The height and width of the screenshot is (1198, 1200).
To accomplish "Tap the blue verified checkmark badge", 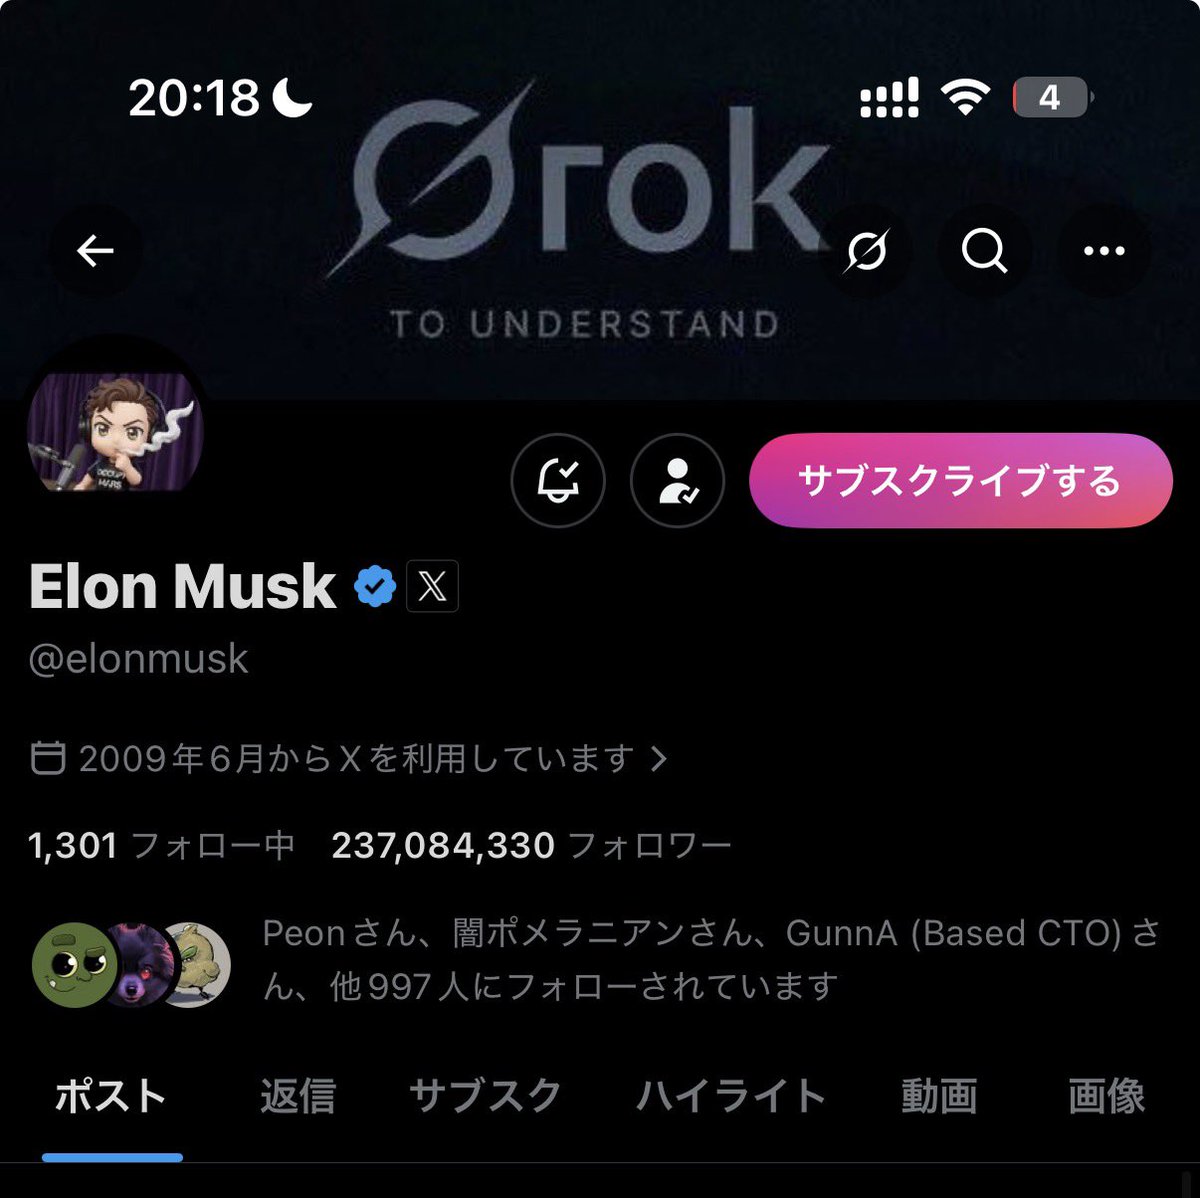I will (x=375, y=587).
